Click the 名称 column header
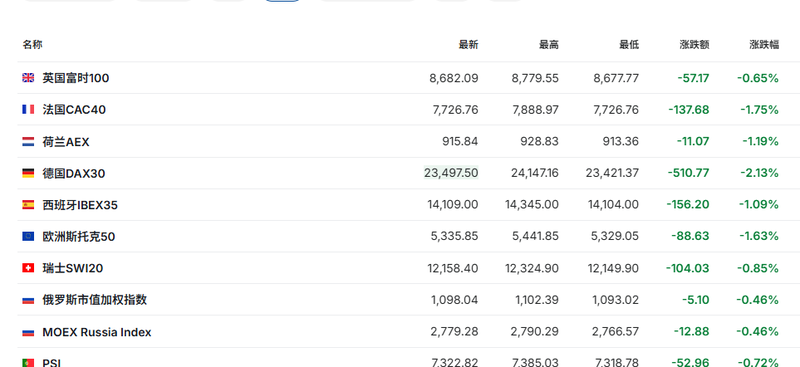 [32, 45]
